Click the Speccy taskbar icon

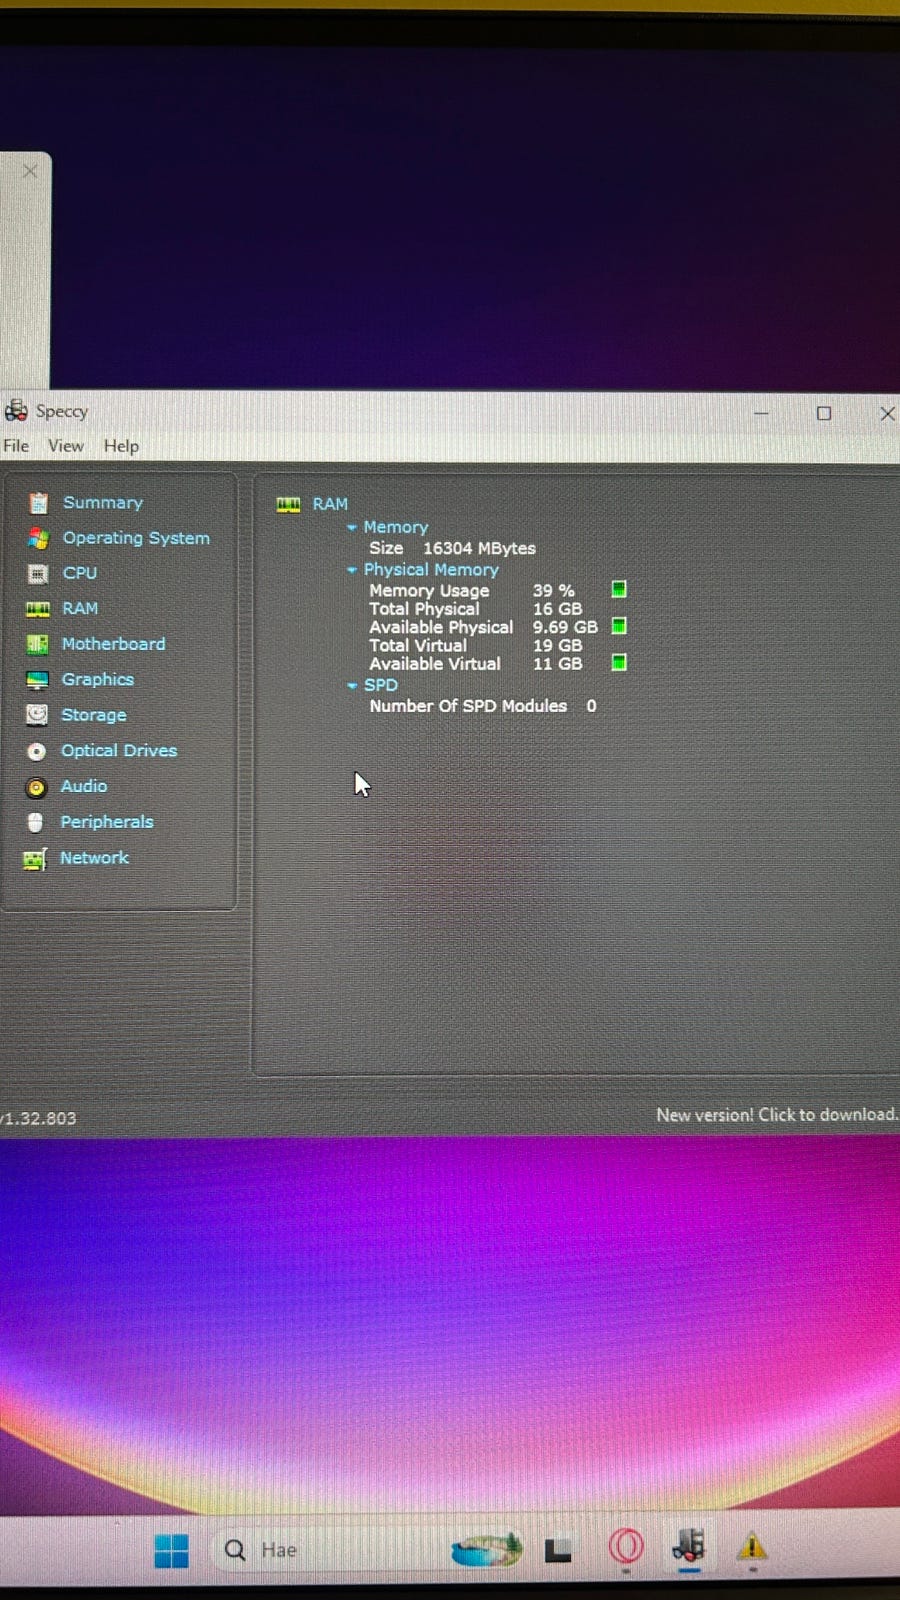[689, 1547]
